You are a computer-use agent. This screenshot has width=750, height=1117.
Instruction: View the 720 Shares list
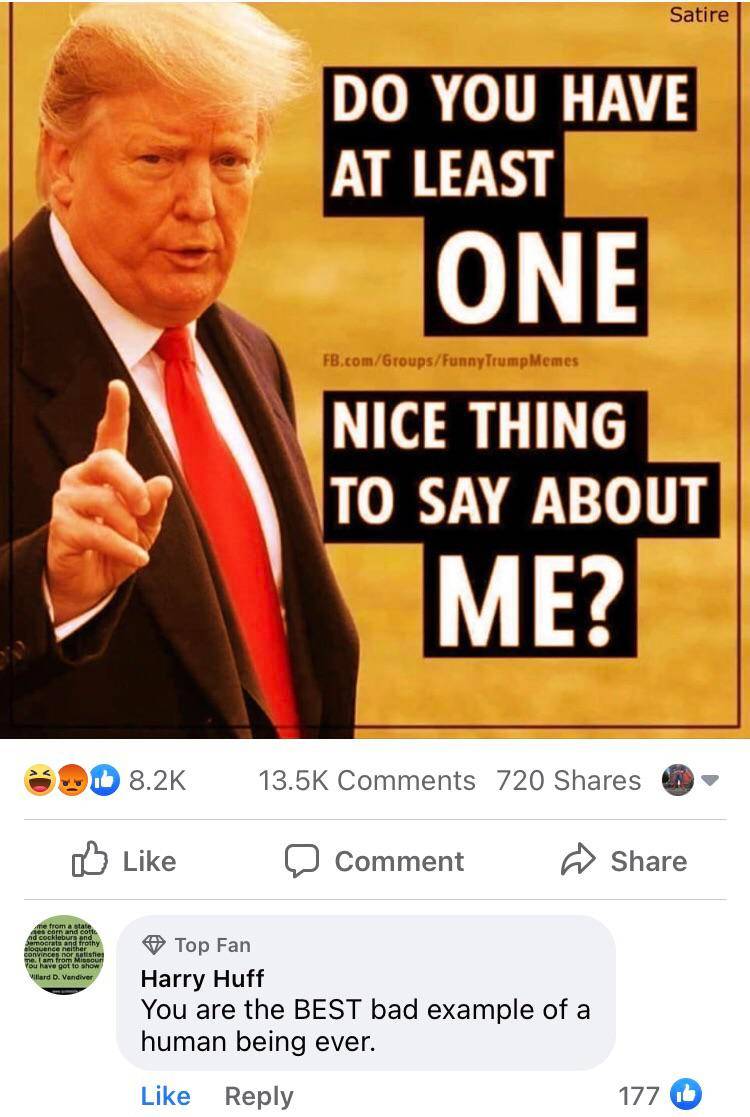tap(568, 781)
